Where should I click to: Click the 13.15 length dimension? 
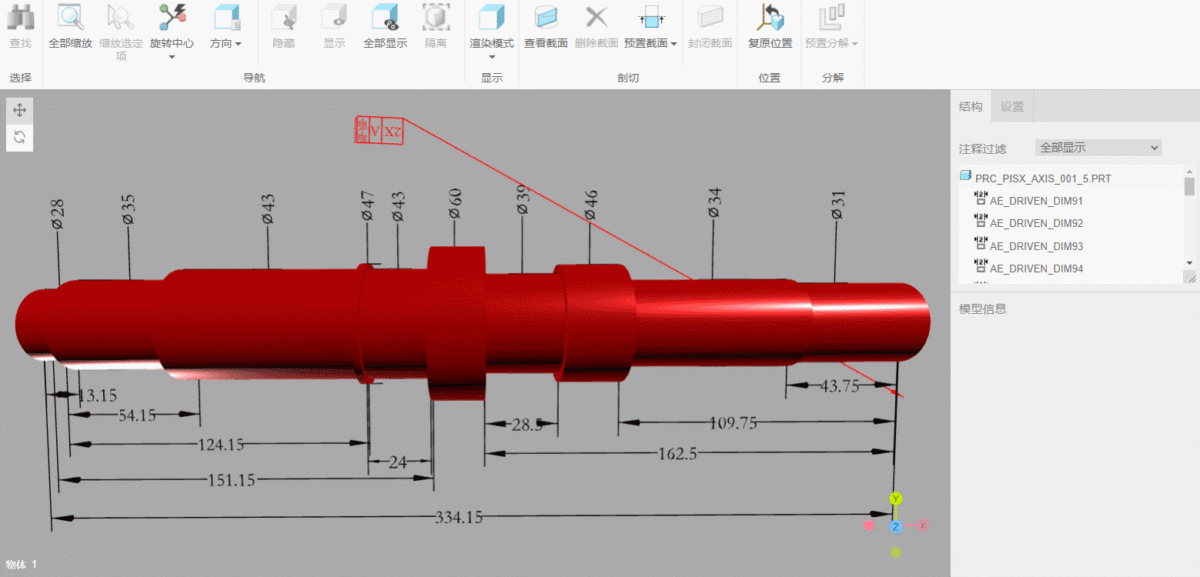[x=98, y=395]
